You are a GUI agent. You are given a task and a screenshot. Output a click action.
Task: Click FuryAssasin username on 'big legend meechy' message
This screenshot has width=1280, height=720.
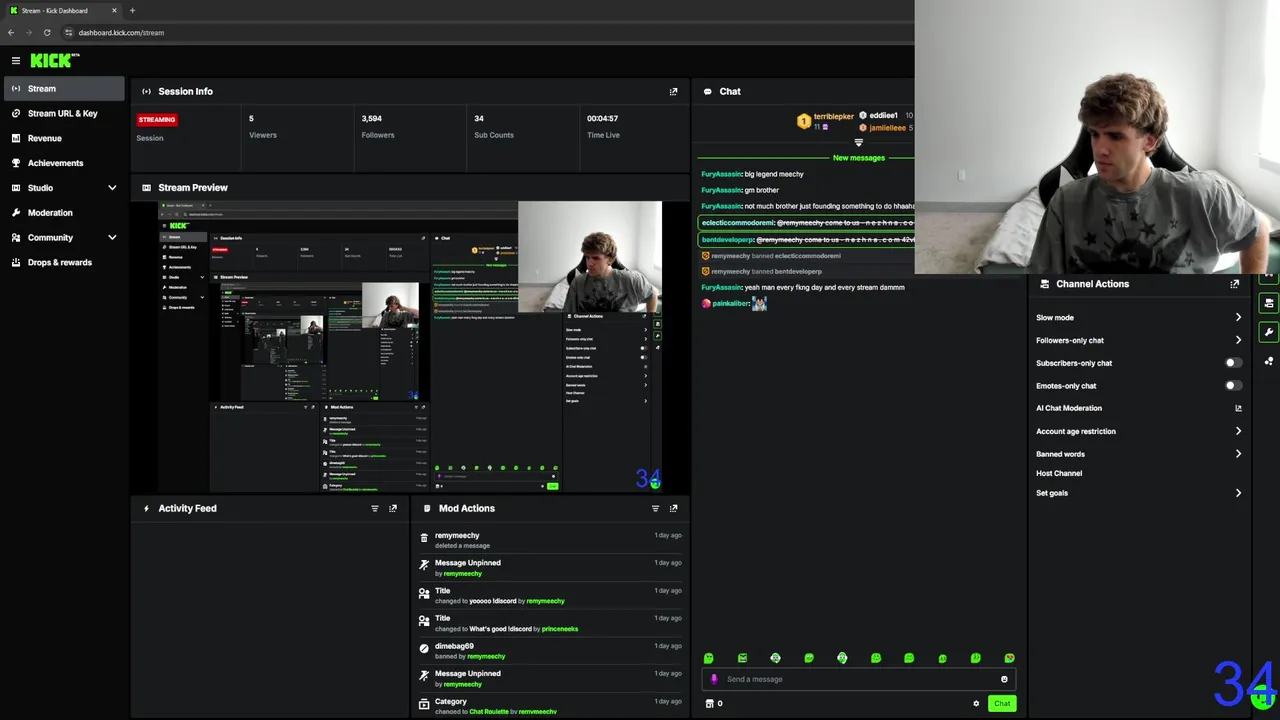click(721, 174)
